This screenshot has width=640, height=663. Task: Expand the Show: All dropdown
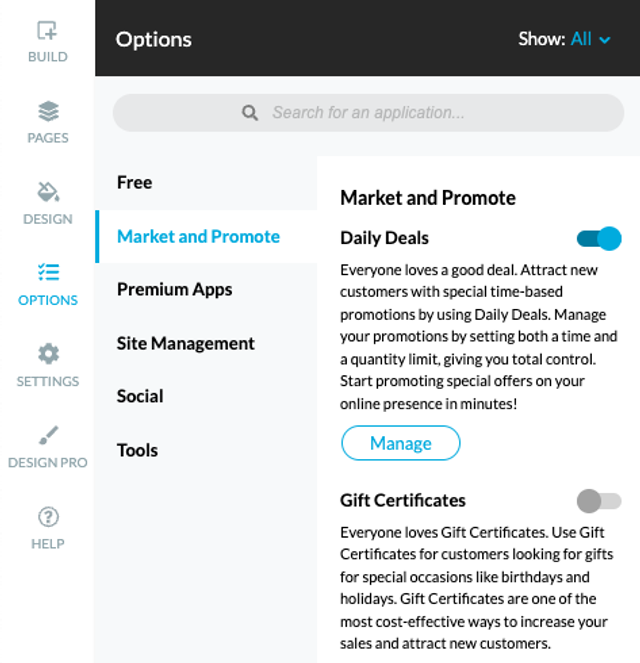tap(590, 39)
